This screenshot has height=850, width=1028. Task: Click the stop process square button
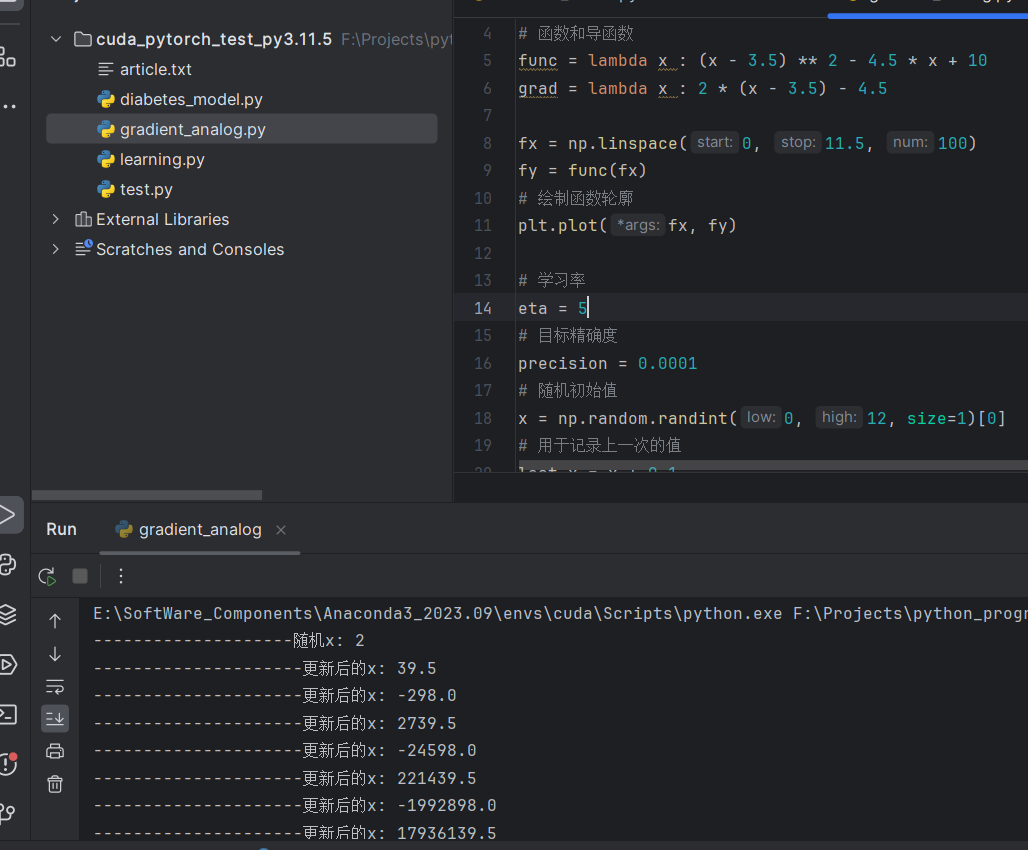tap(80, 576)
